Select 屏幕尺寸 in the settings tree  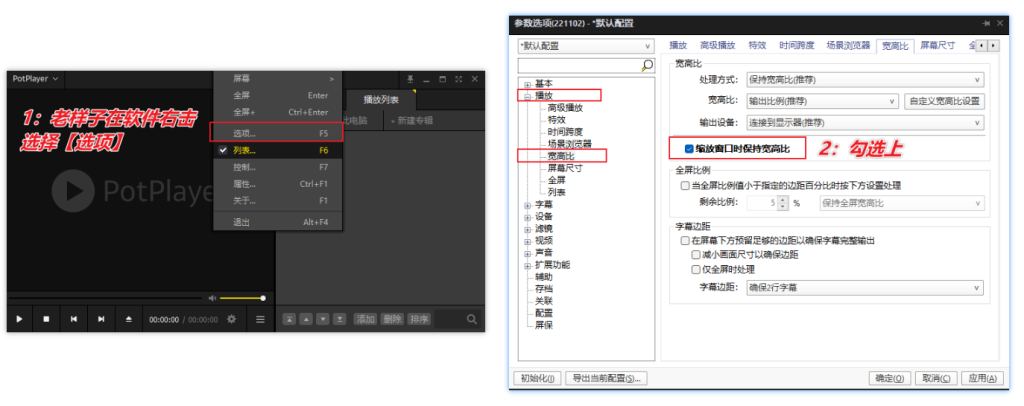pyautogui.click(x=565, y=168)
